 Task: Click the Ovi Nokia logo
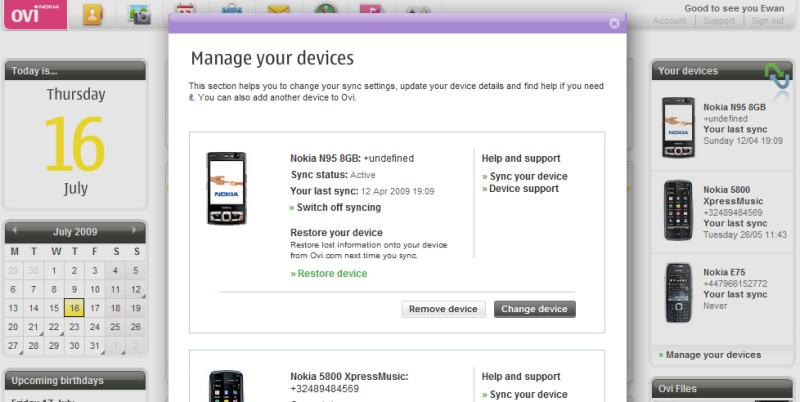point(33,14)
